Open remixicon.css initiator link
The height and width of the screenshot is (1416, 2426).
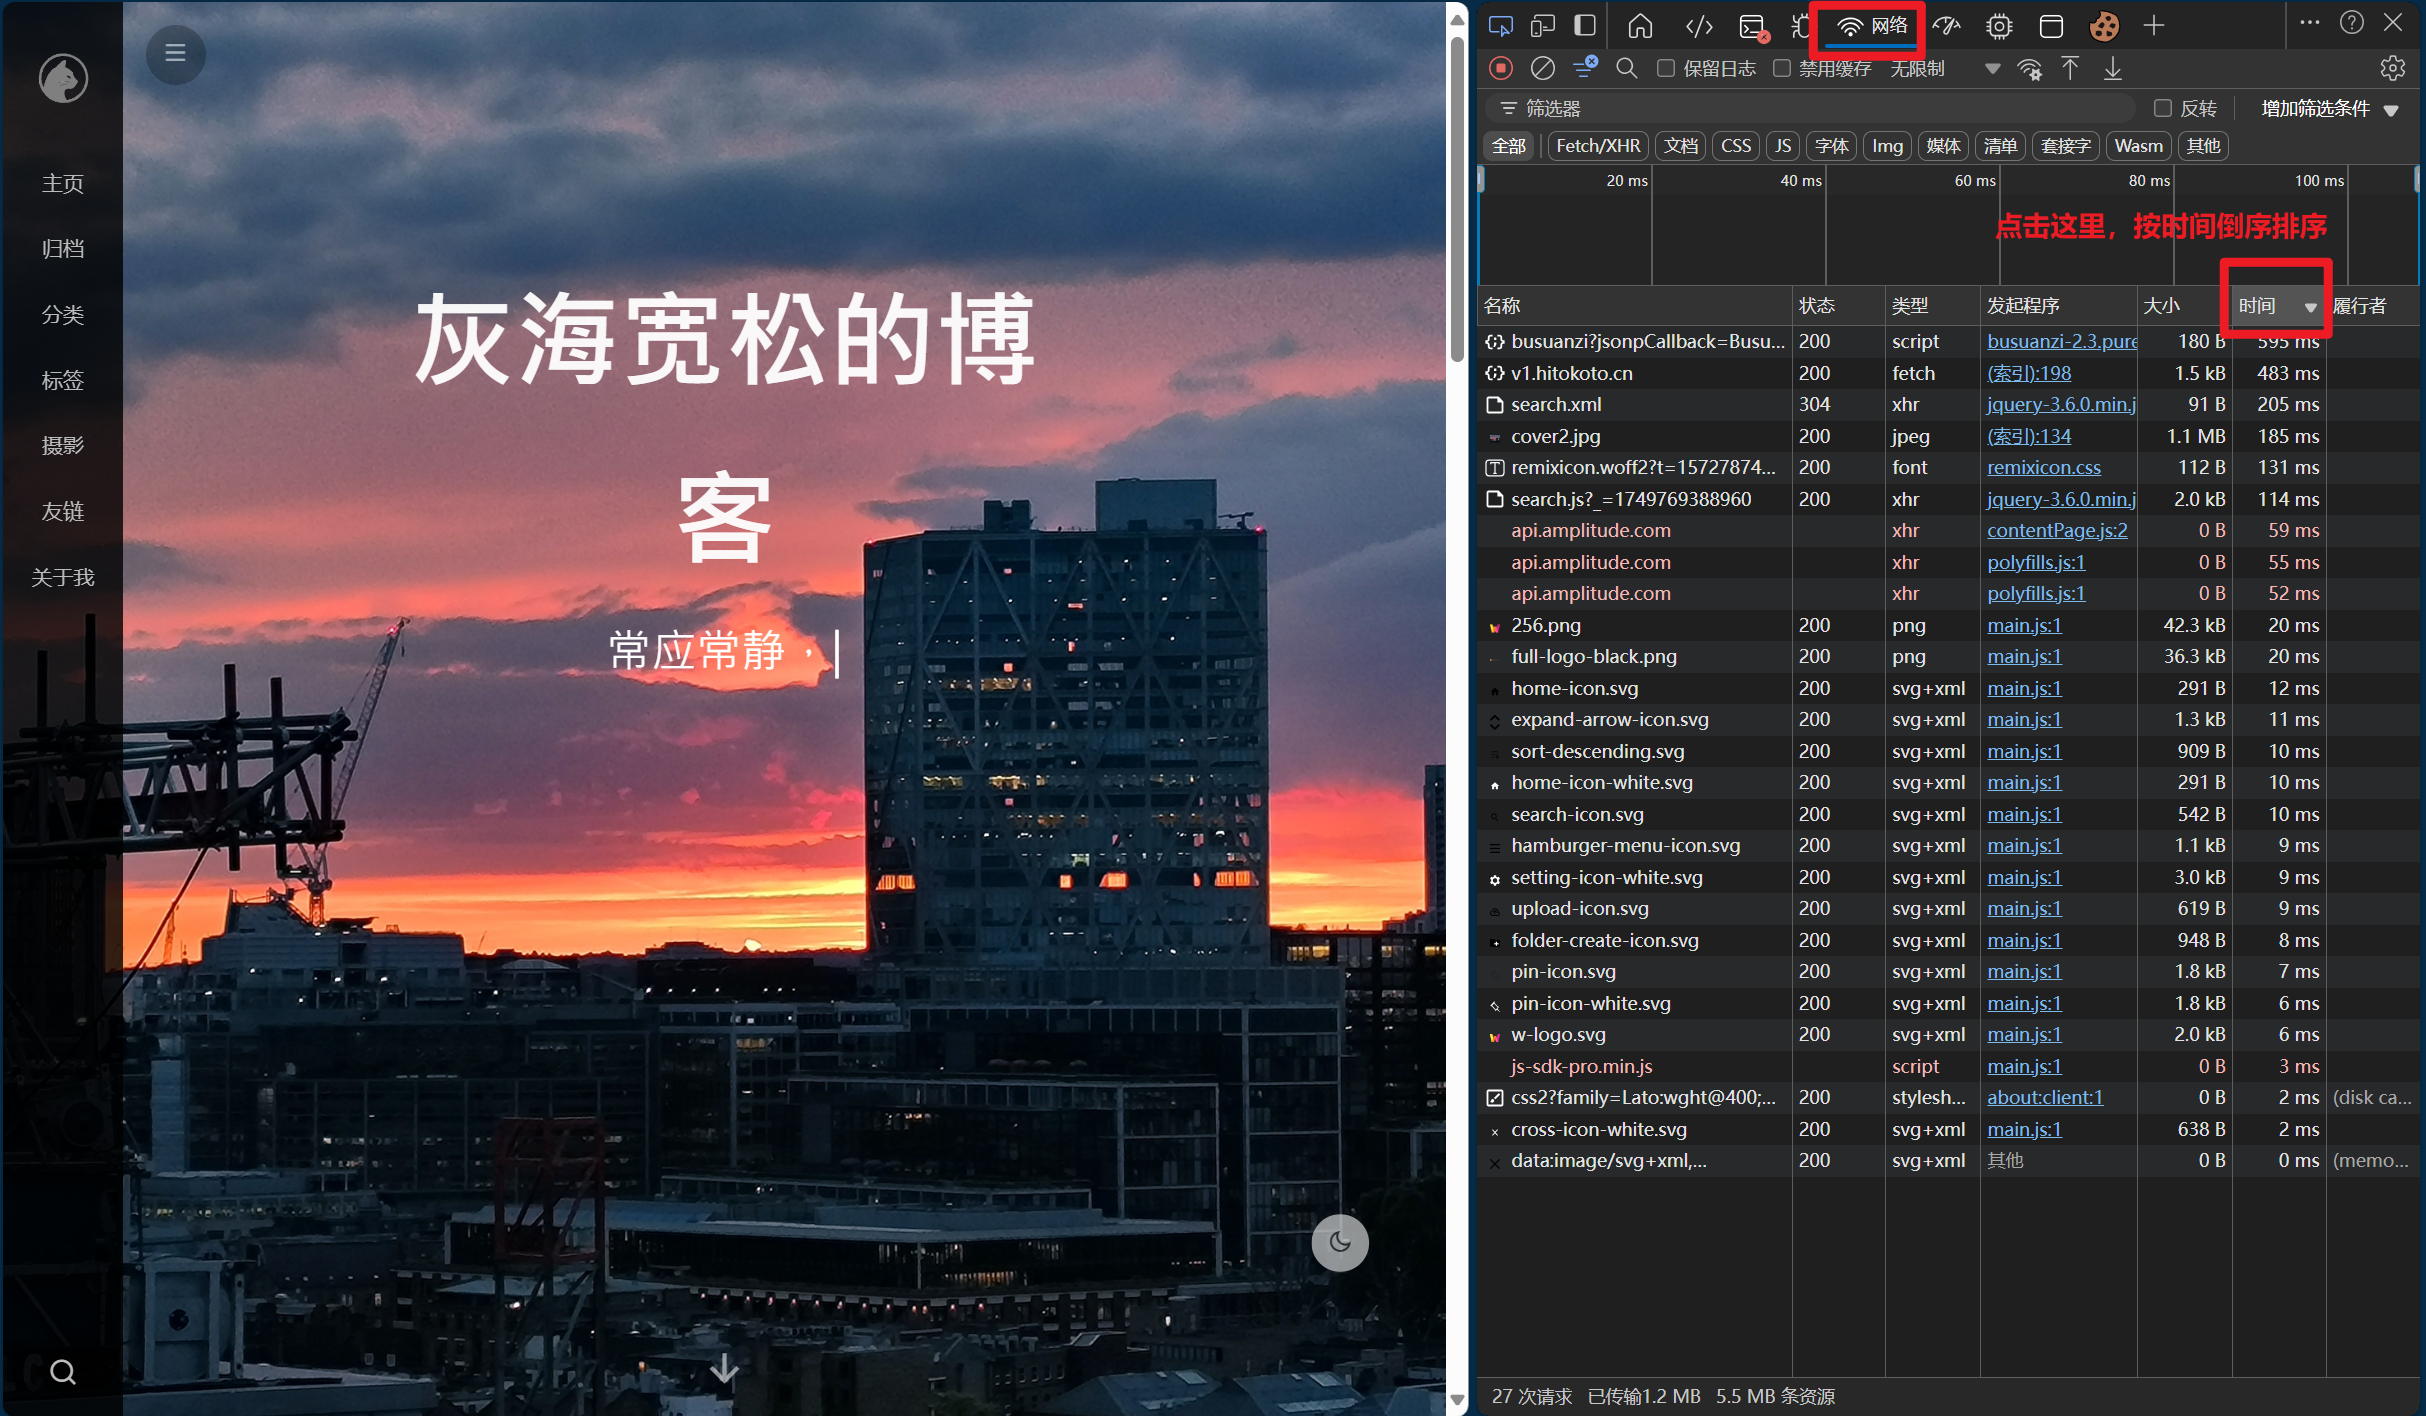coord(2043,468)
